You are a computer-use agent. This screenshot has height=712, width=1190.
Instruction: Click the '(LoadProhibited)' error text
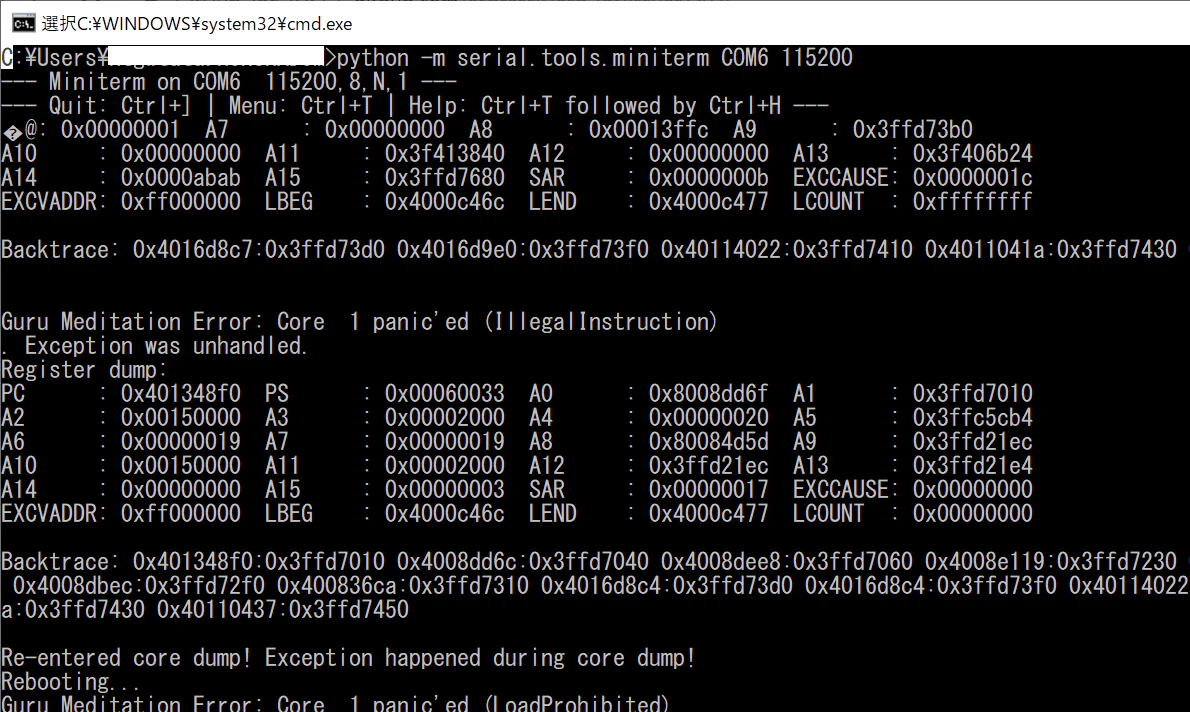pos(577,704)
